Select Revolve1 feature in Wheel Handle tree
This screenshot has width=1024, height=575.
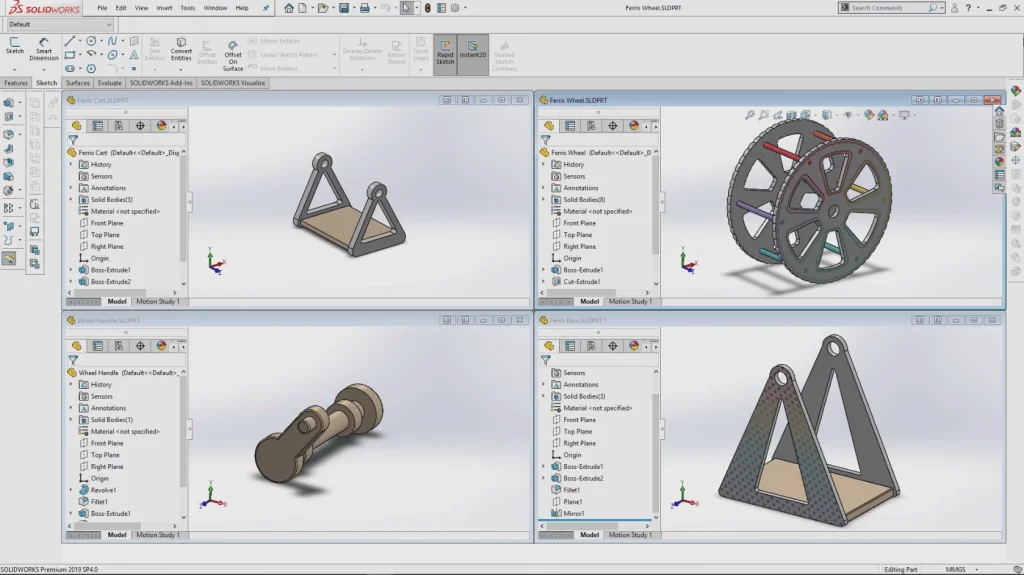coord(103,490)
